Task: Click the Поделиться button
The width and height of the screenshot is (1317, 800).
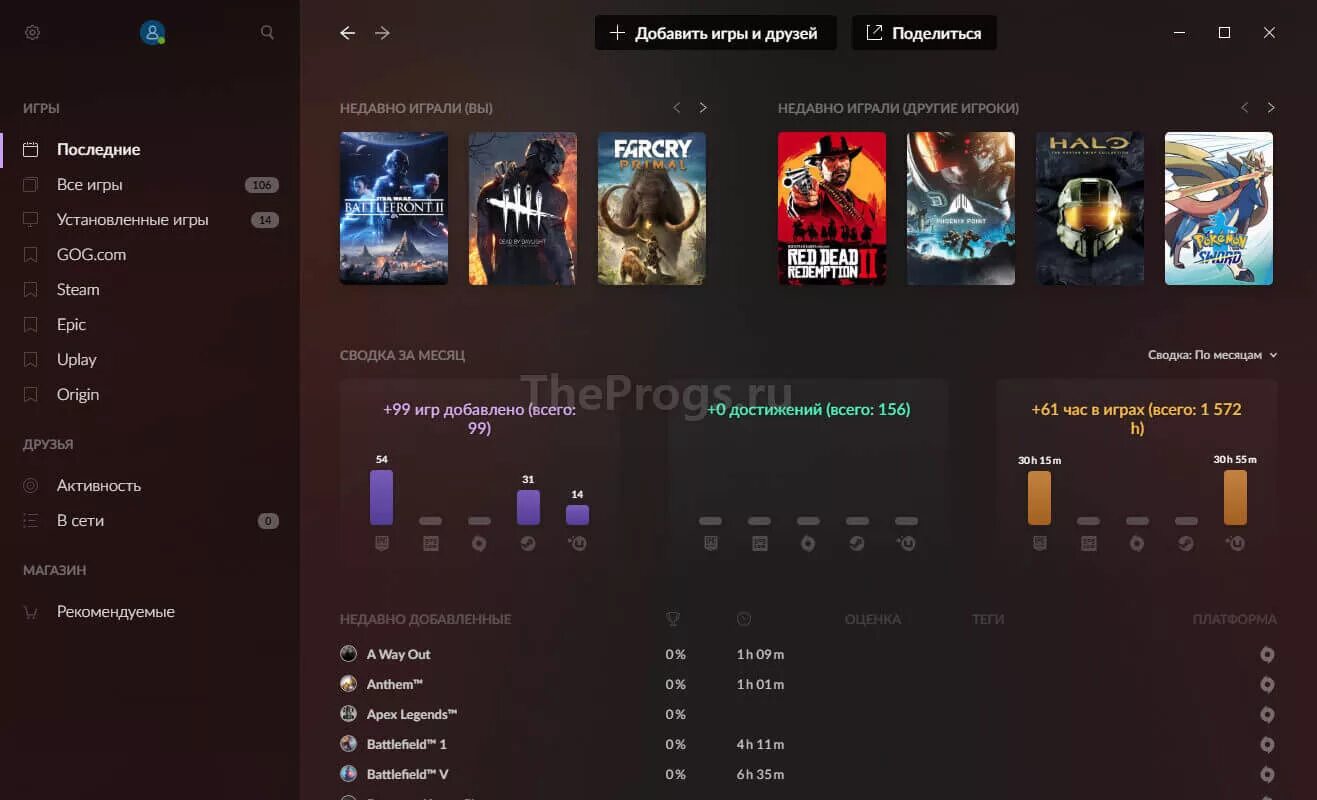Action: [924, 33]
